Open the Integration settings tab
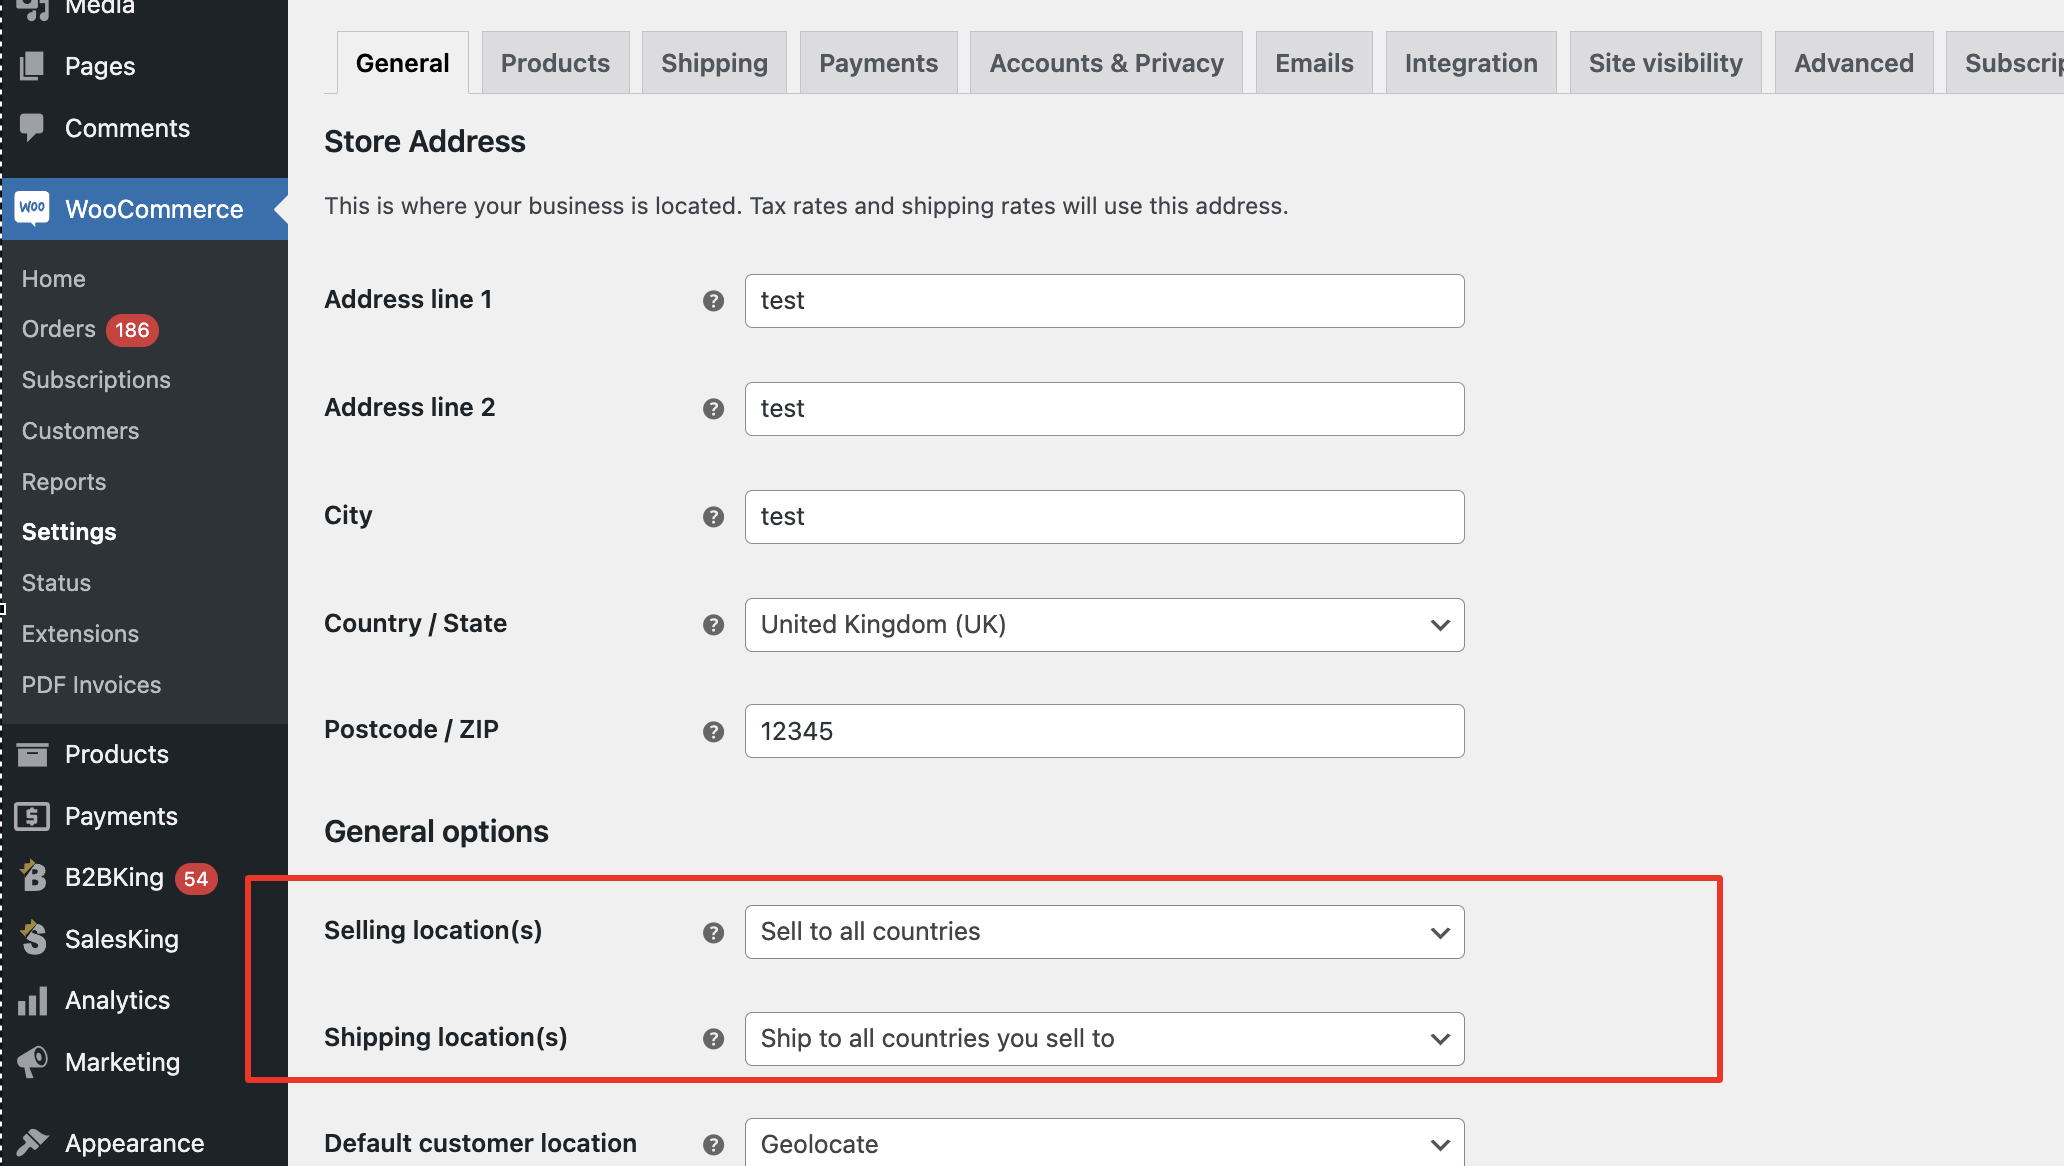Screen dimensions: 2064x1166 click(1471, 63)
